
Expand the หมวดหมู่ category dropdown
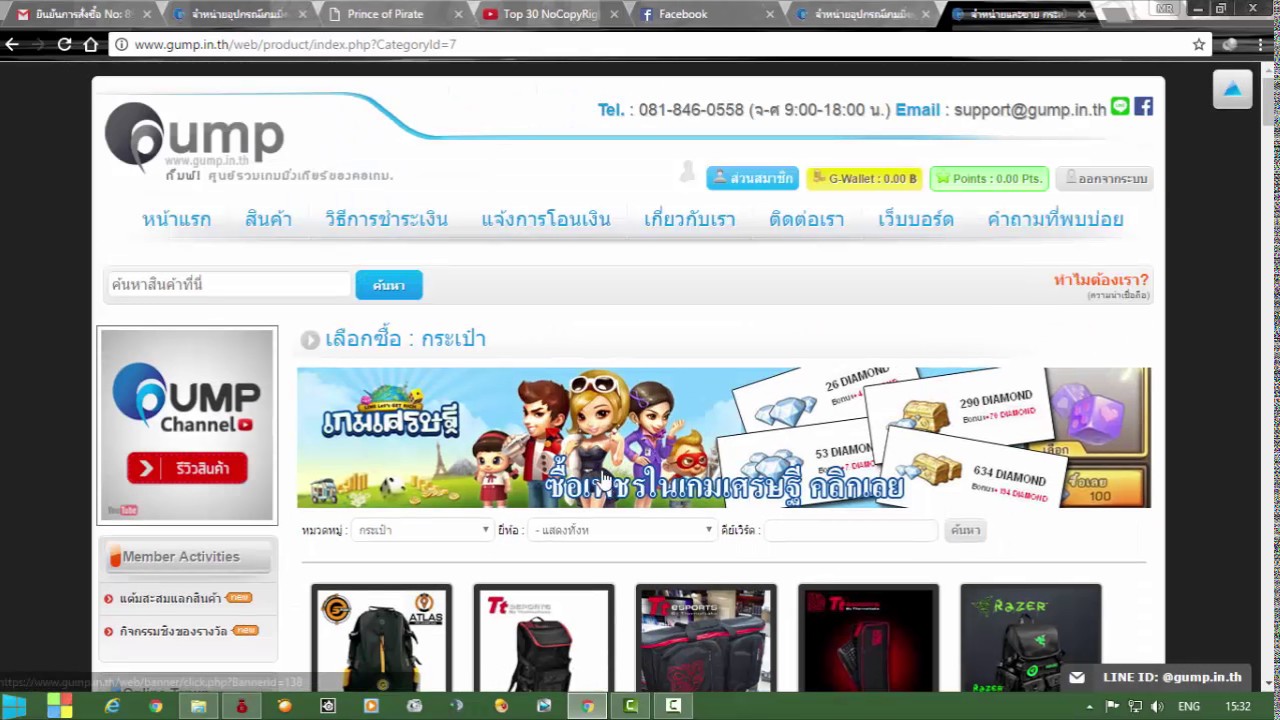pyautogui.click(x=423, y=530)
